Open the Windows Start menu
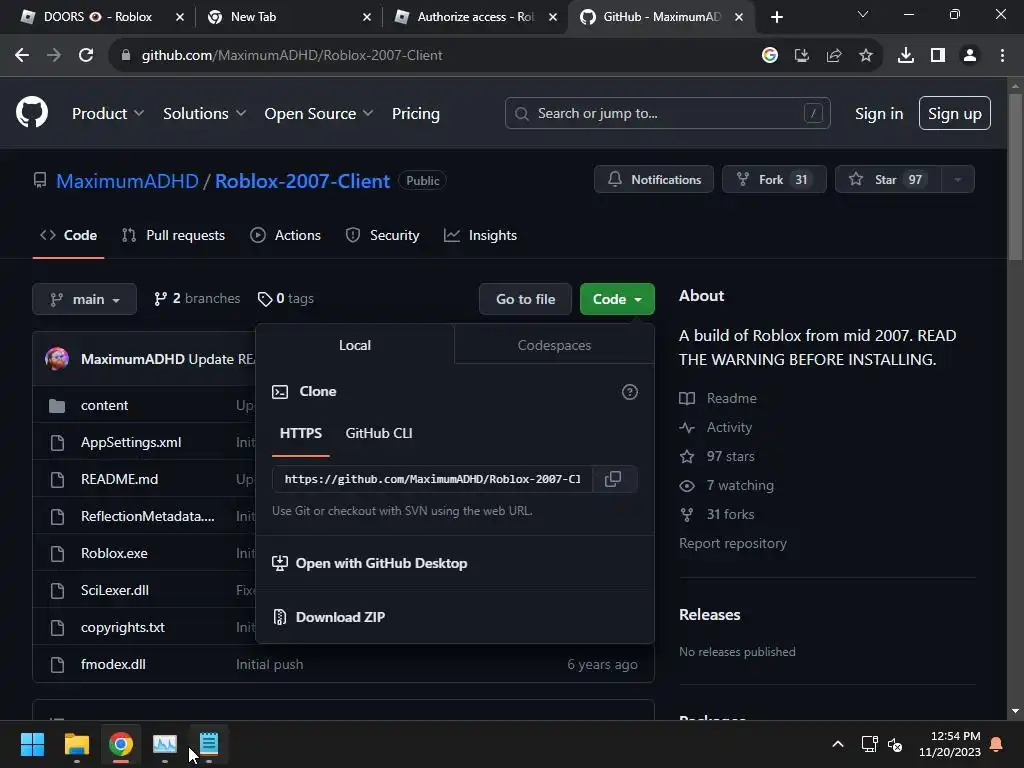The image size is (1024, 768). (x=32, y=744)
